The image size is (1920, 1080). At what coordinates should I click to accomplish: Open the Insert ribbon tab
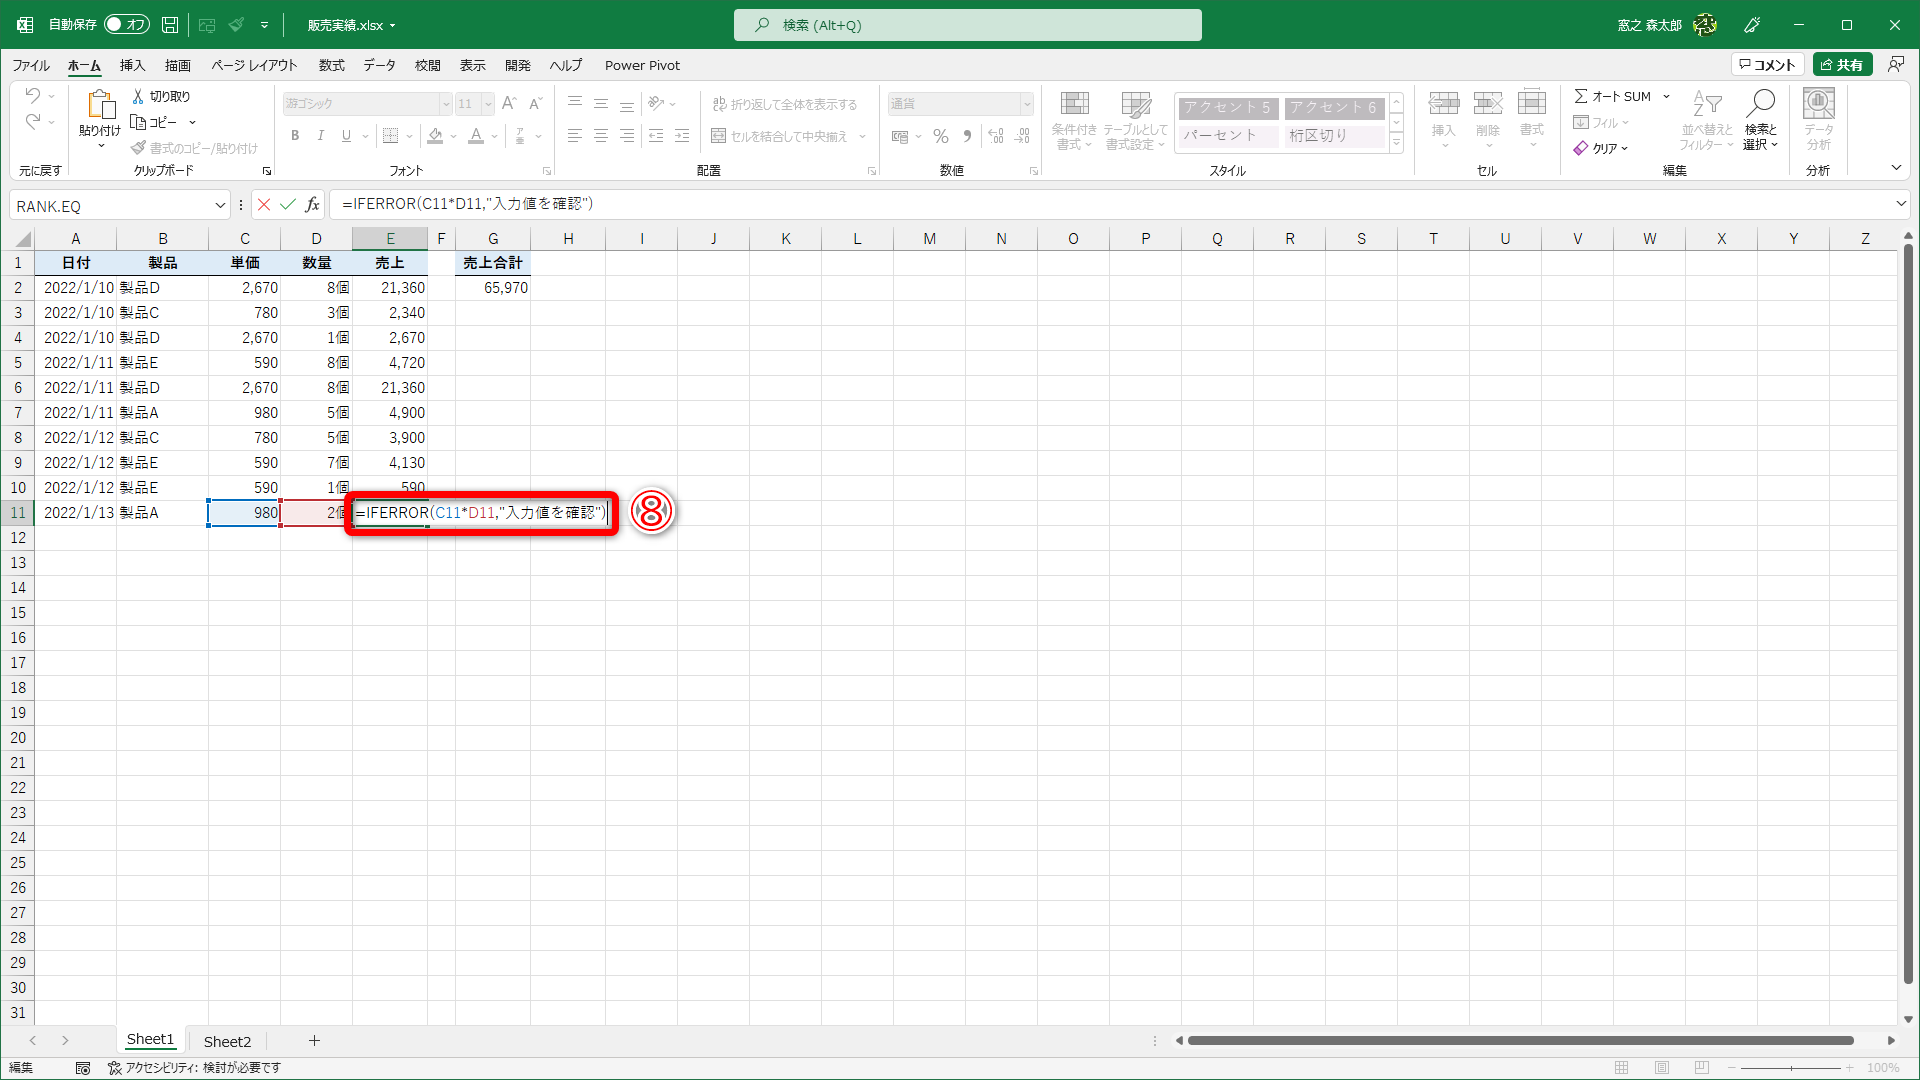coord(132,65)
